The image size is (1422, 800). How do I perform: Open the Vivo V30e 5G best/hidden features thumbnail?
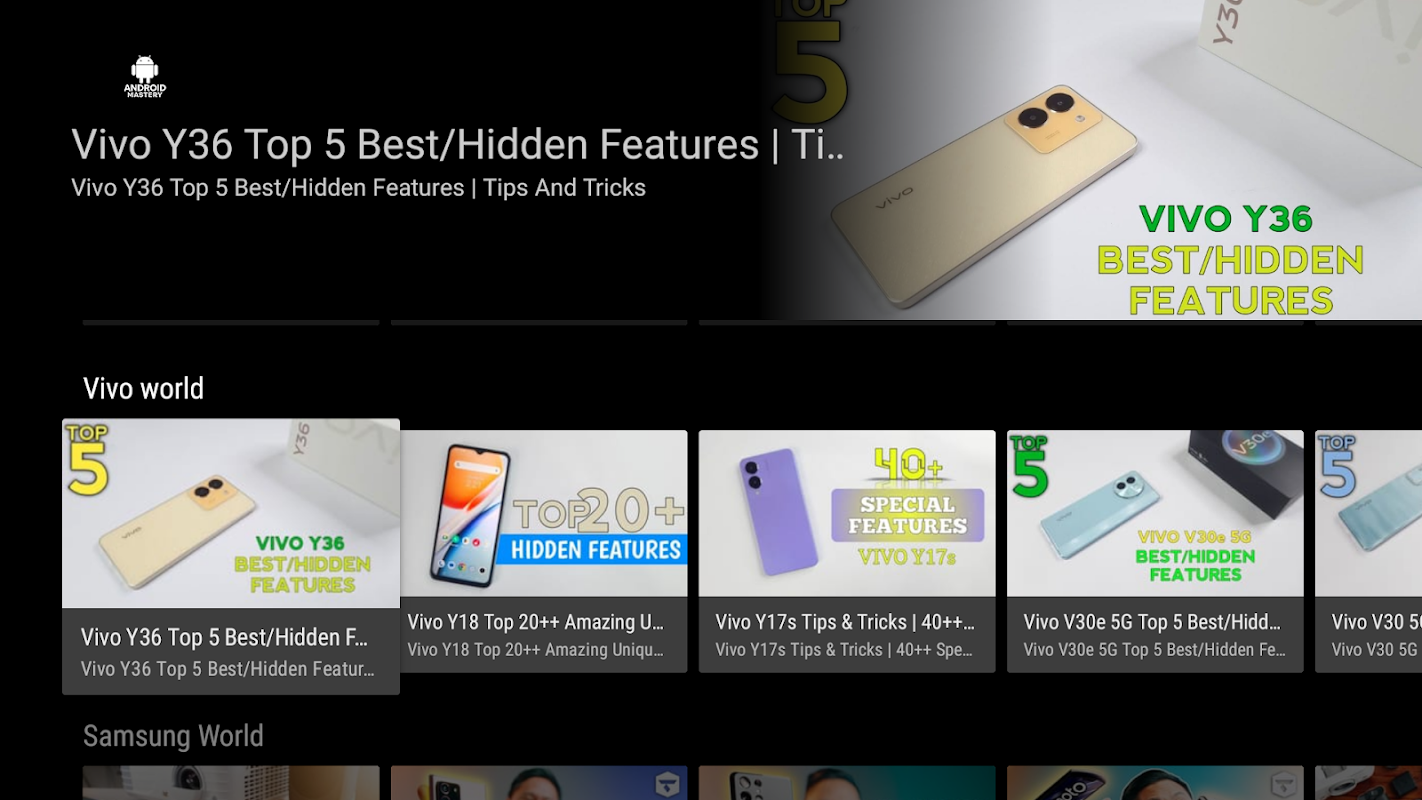click(1155, 513)
